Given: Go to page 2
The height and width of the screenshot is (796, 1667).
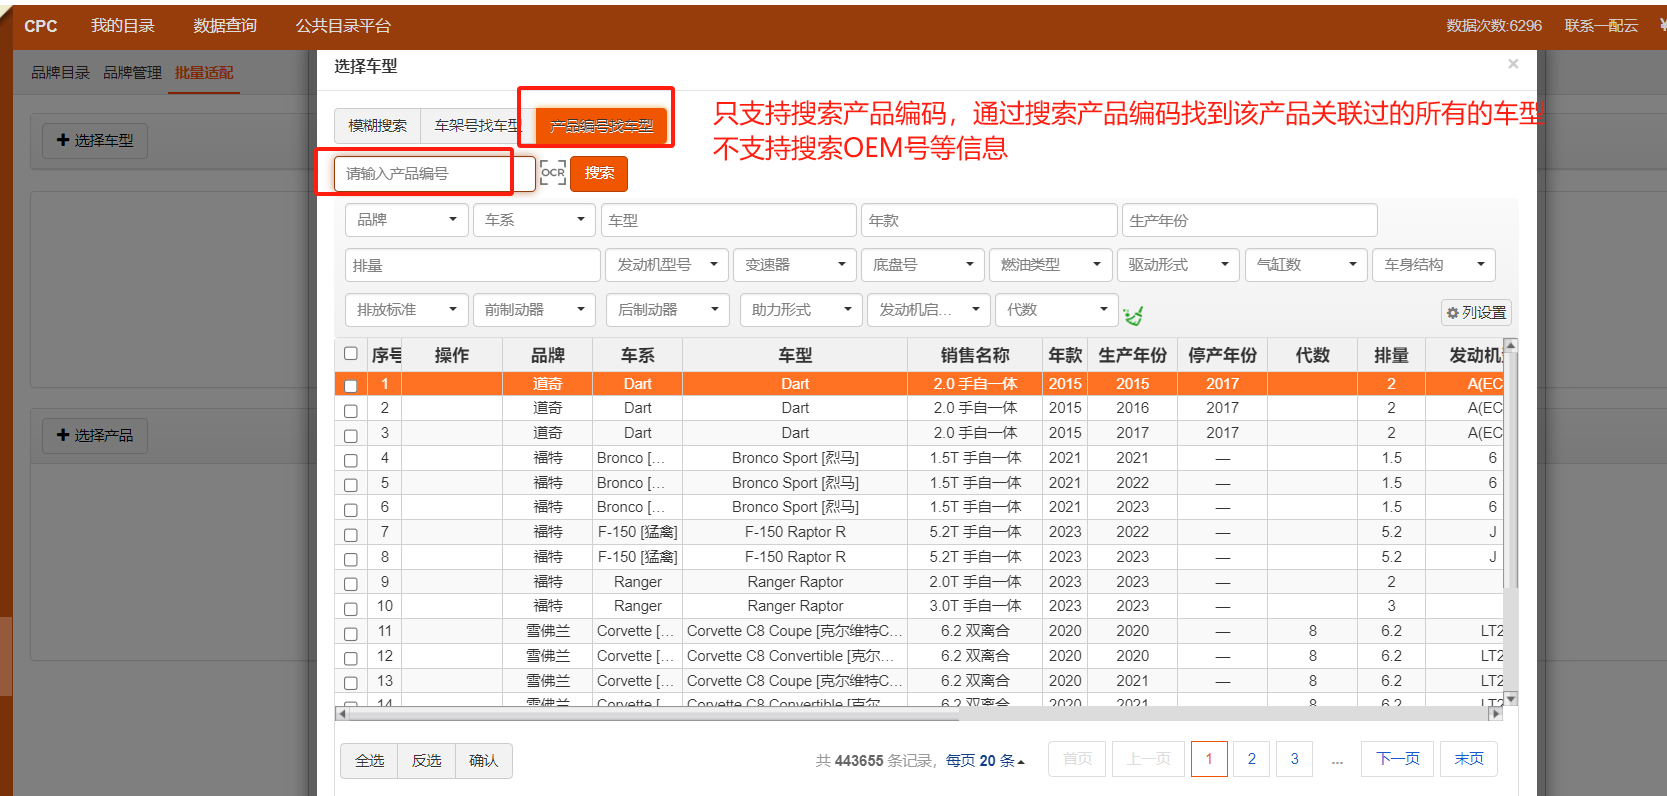Looking at the screenshot, I should tap(1251, 759).
